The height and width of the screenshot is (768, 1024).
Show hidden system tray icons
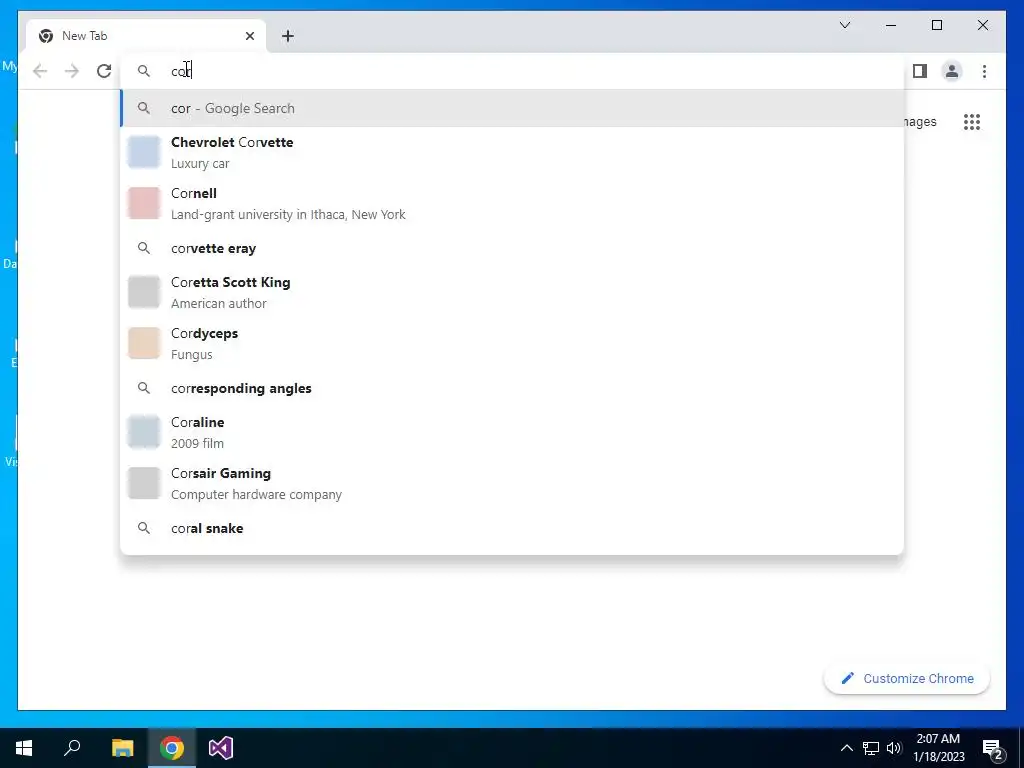(x=846, y=748)
